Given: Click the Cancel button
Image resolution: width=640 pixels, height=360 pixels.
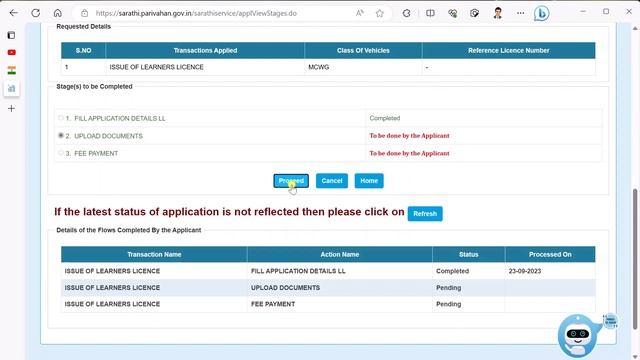Looking at the screenshot, I should coord(332,181).
